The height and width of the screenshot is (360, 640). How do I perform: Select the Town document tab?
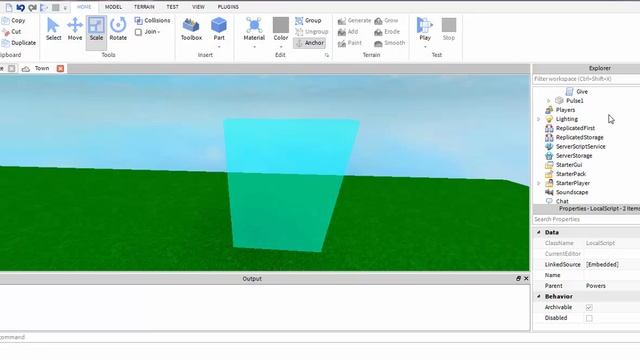coord(42,69)
